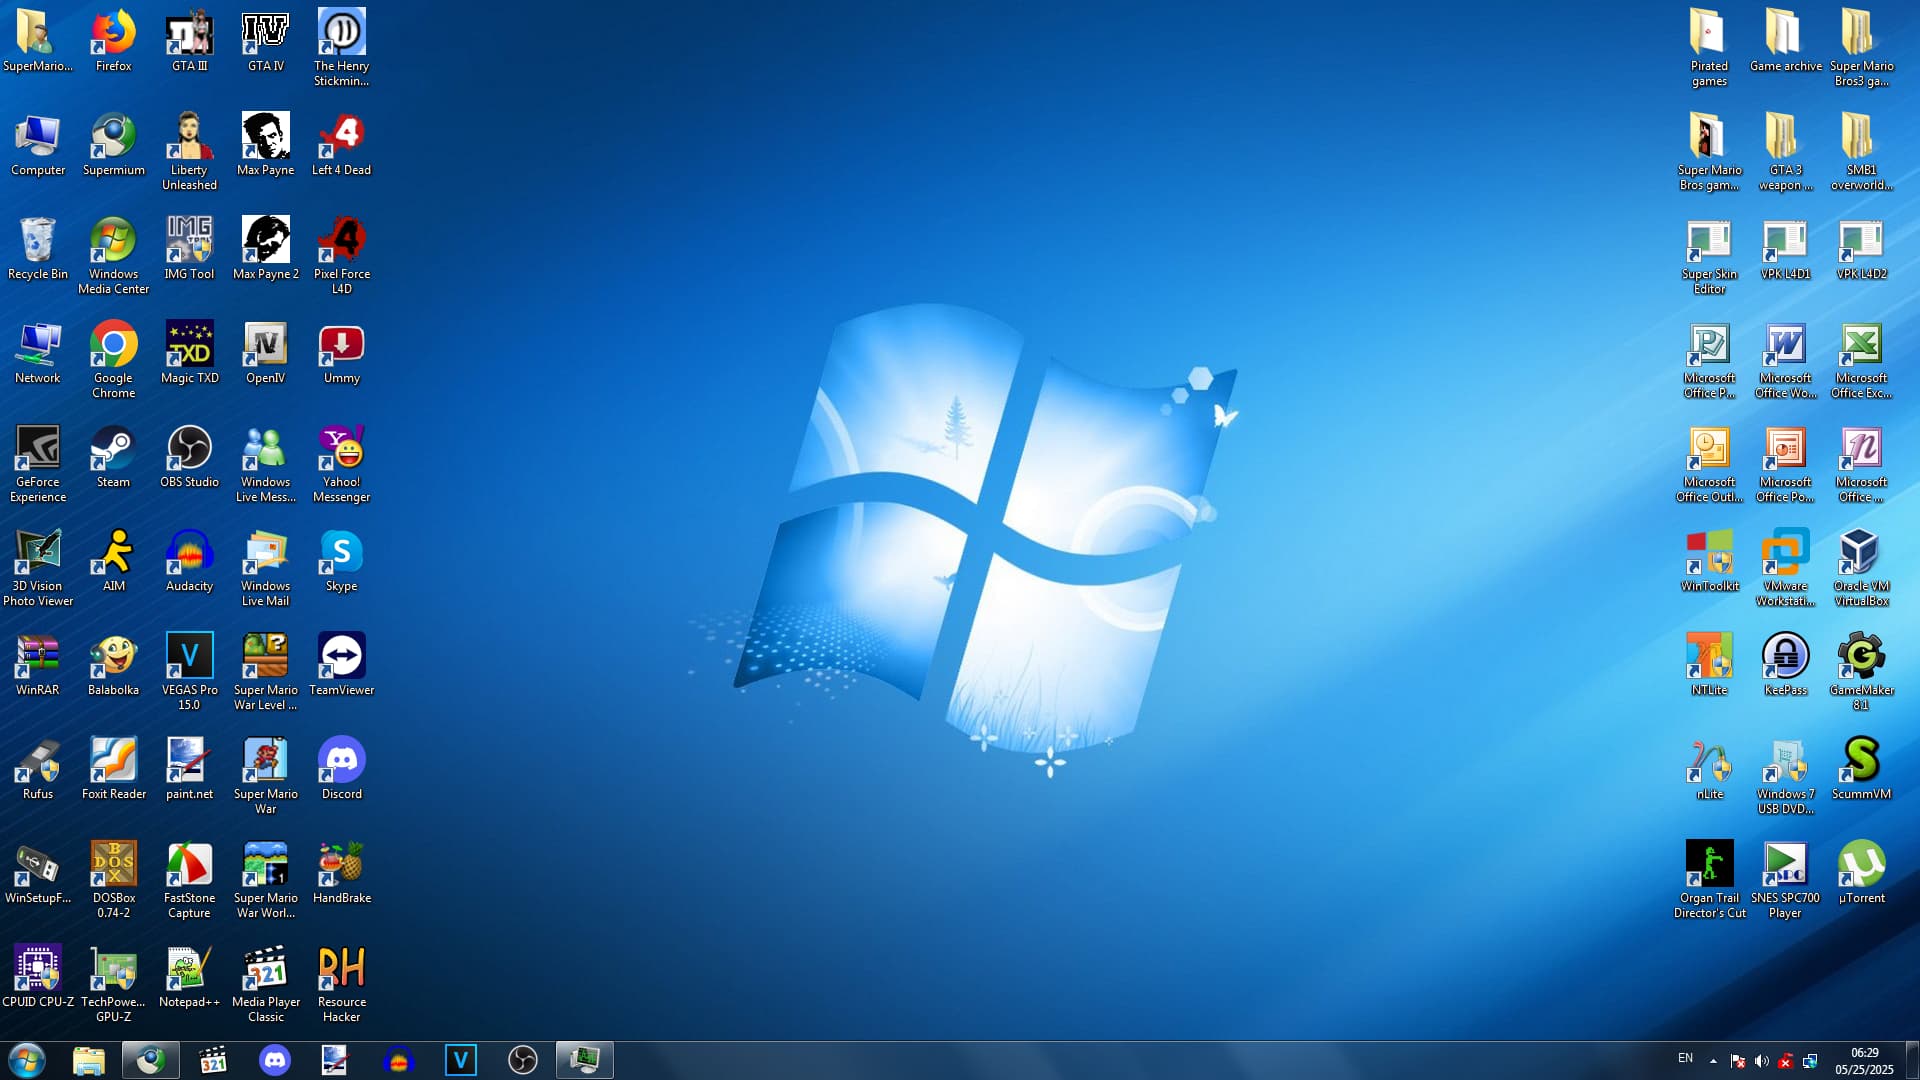Select the Microsoft Office Excel icon
The height and width of the screenshot is (1080, 1920).
(1861, 359)
